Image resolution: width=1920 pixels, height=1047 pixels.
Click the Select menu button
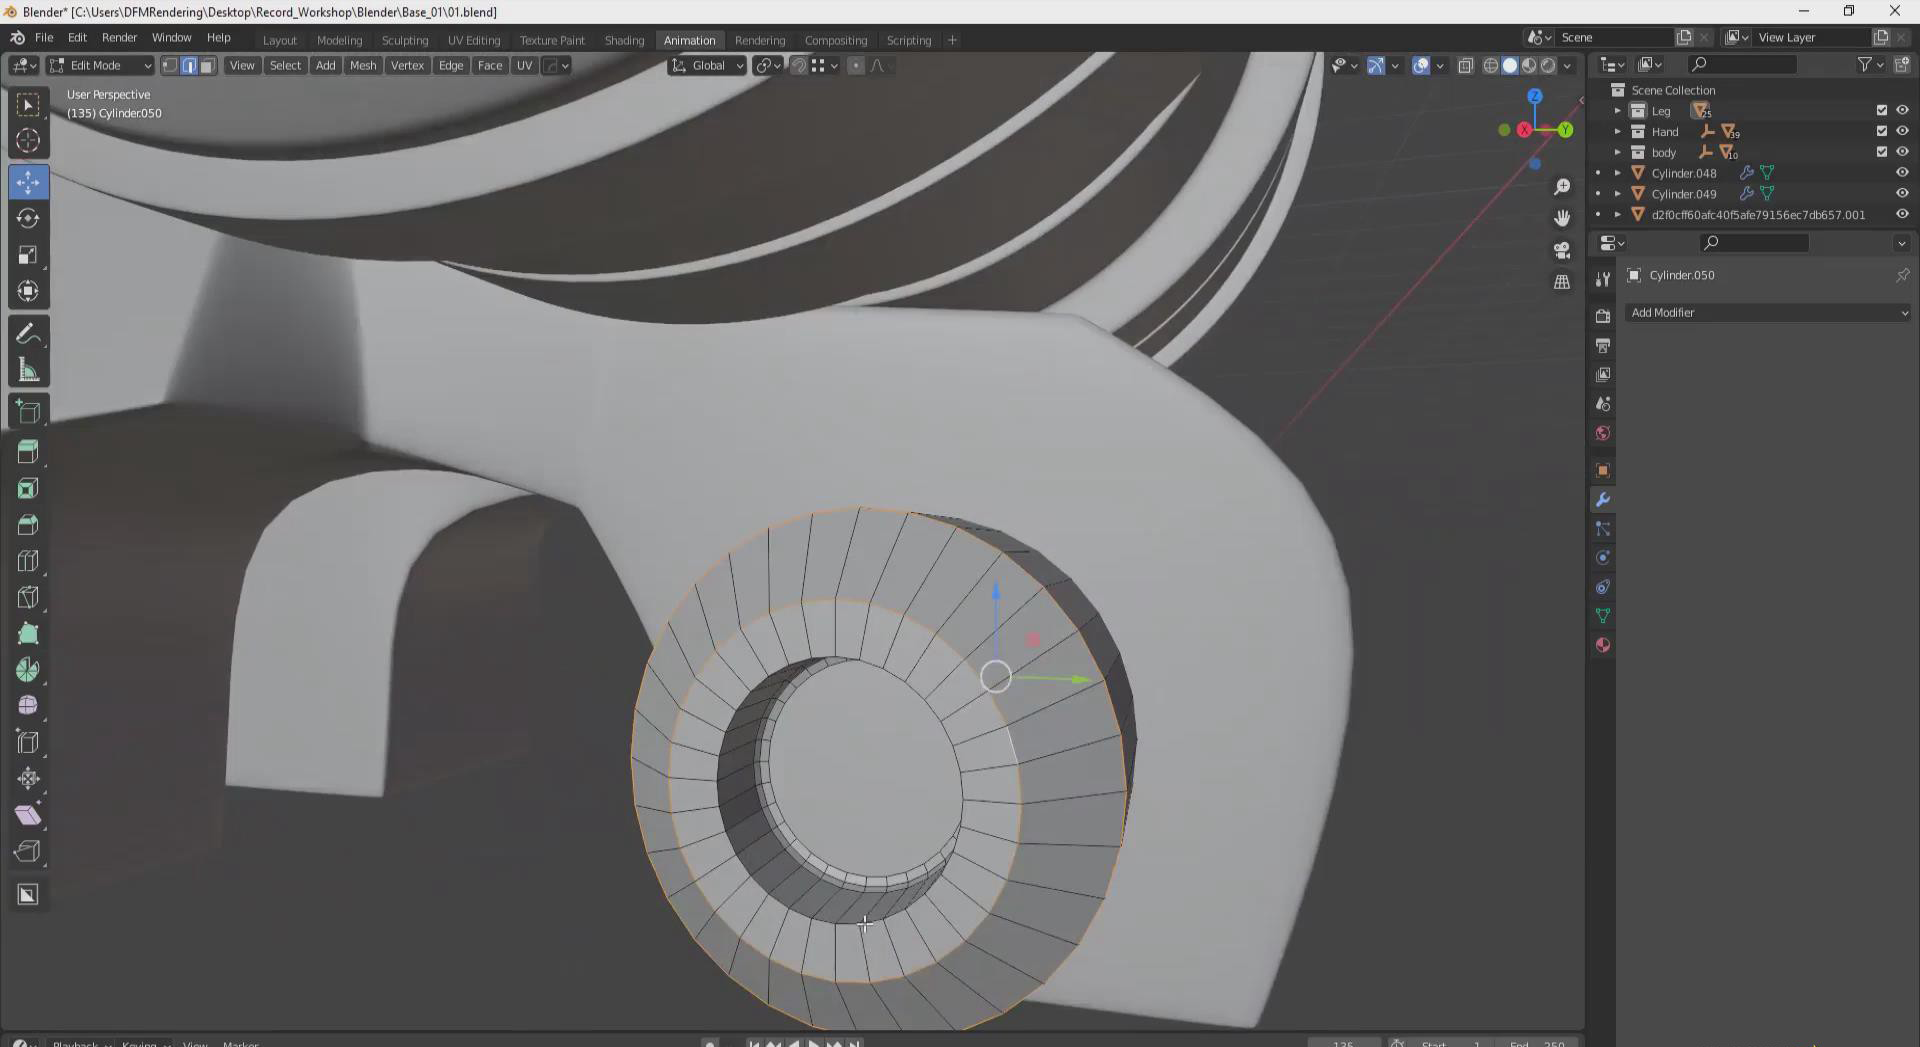pos(285,66)
